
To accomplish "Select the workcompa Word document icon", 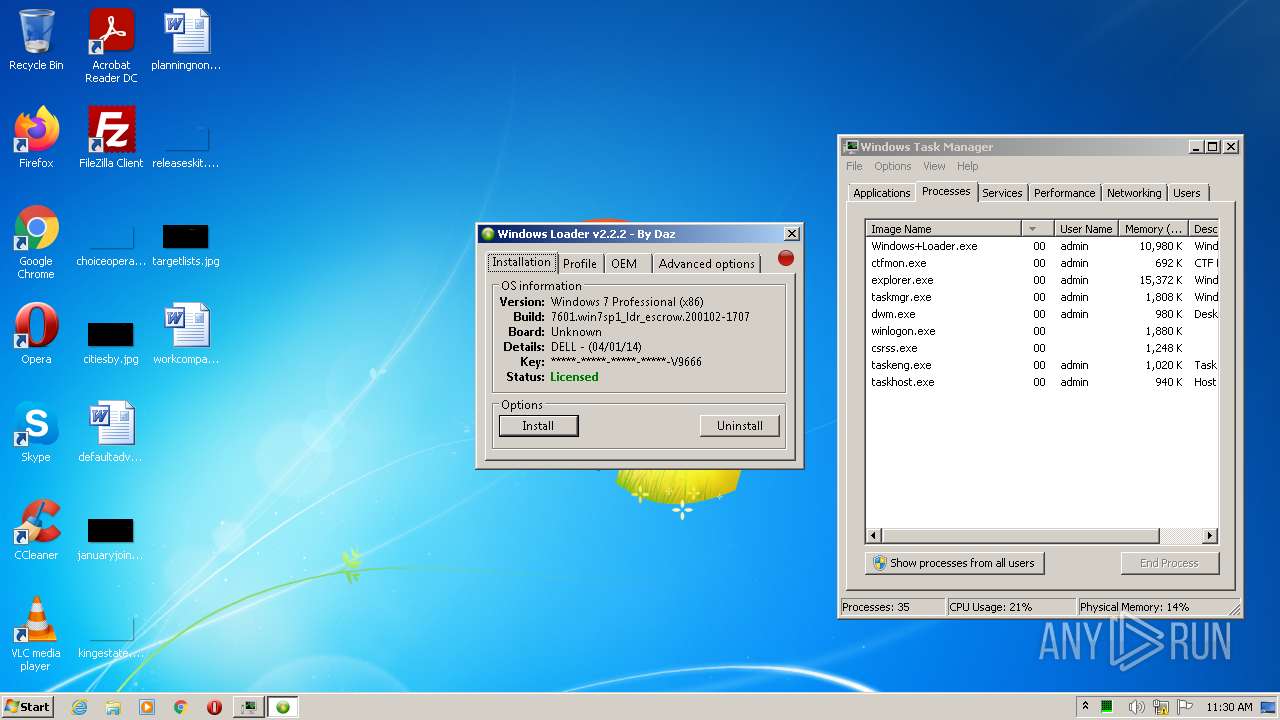I will coord(186,334).
